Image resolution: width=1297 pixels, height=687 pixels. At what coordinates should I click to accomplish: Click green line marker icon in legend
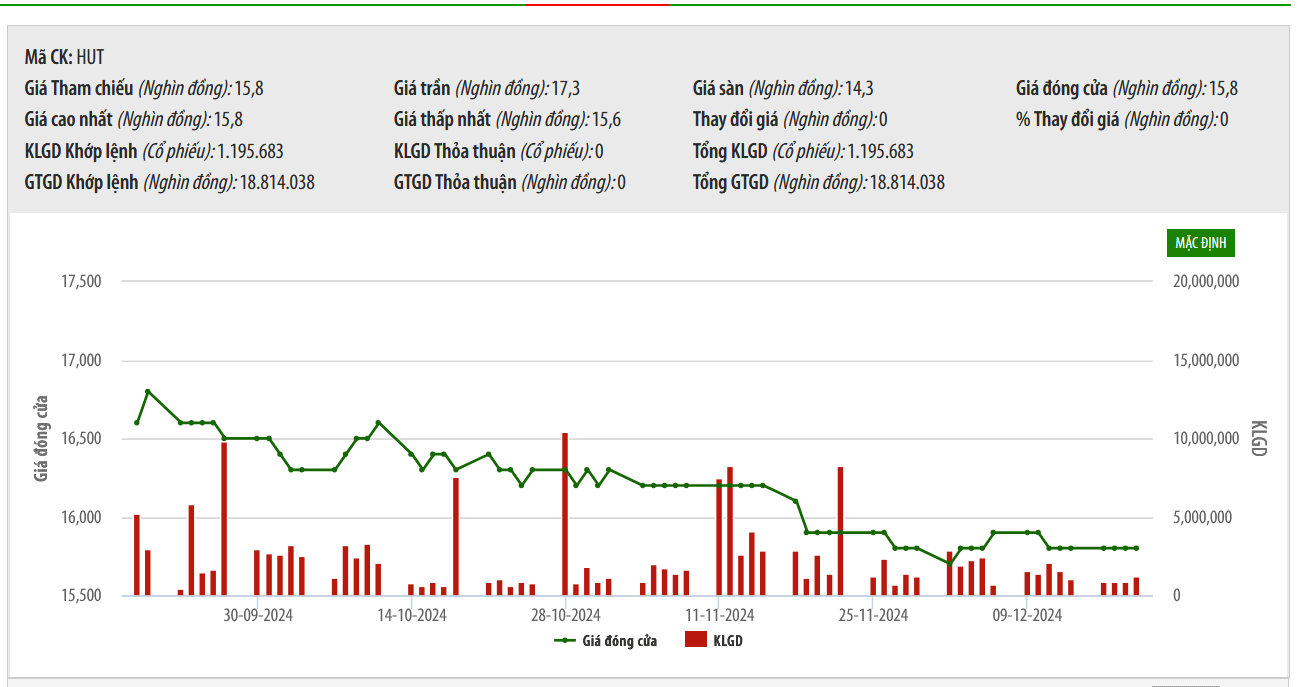pos(565,641)
